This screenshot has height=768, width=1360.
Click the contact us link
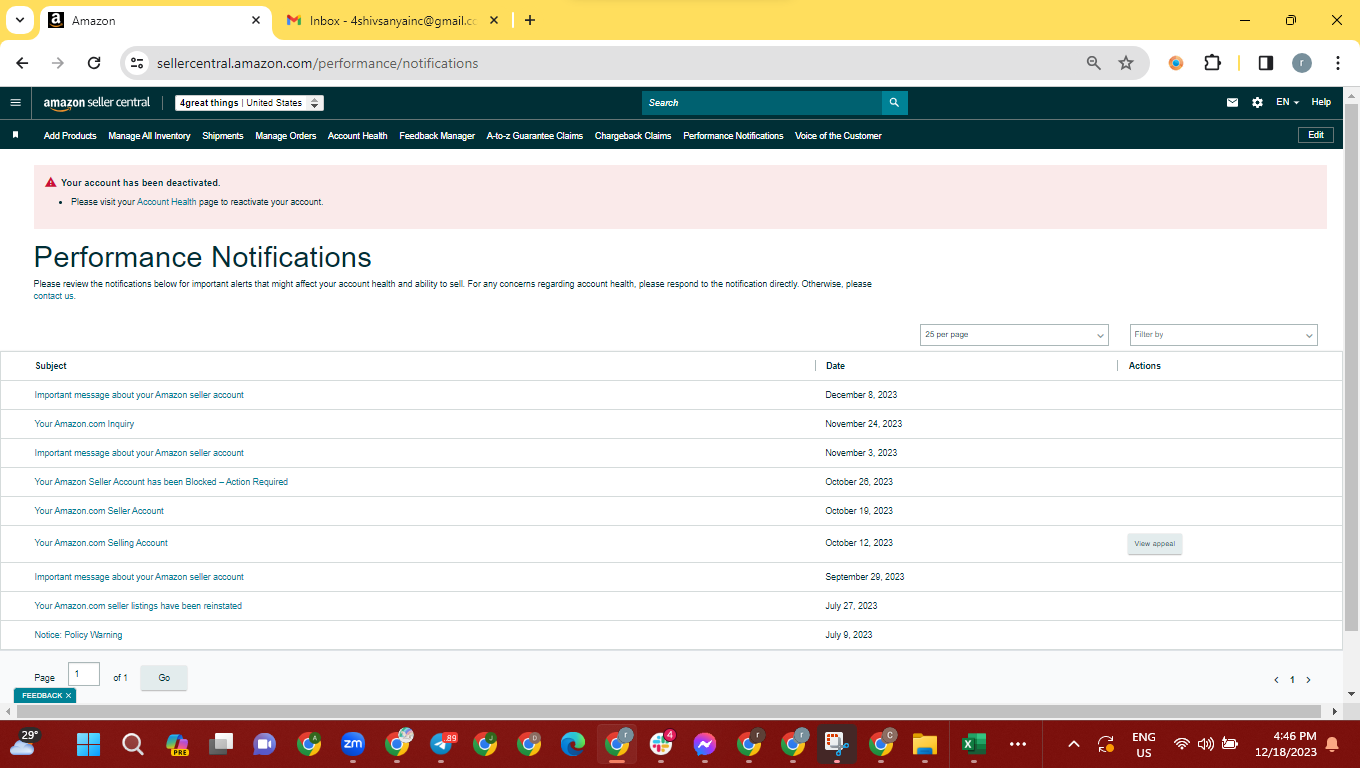(x=54, y=296)
